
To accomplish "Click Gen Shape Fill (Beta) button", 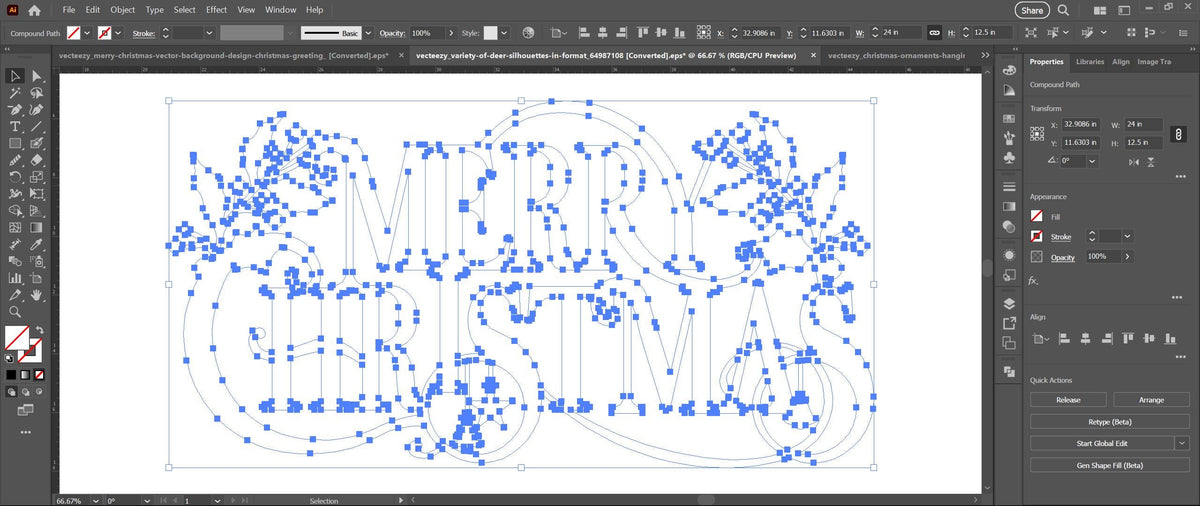I will 1110,464.
